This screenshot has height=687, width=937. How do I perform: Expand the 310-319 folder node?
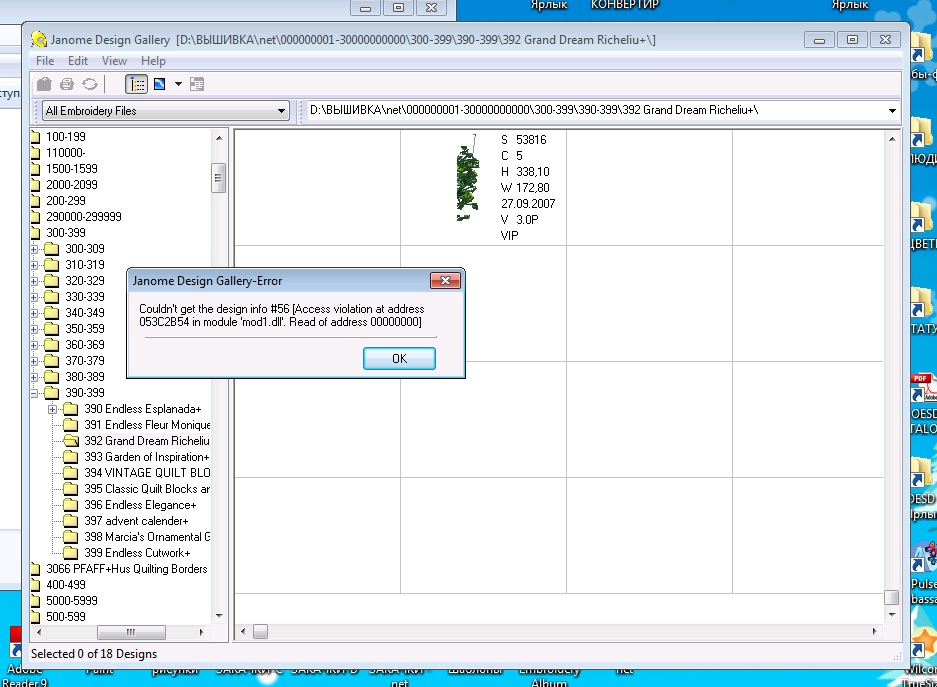coord(34,265)
